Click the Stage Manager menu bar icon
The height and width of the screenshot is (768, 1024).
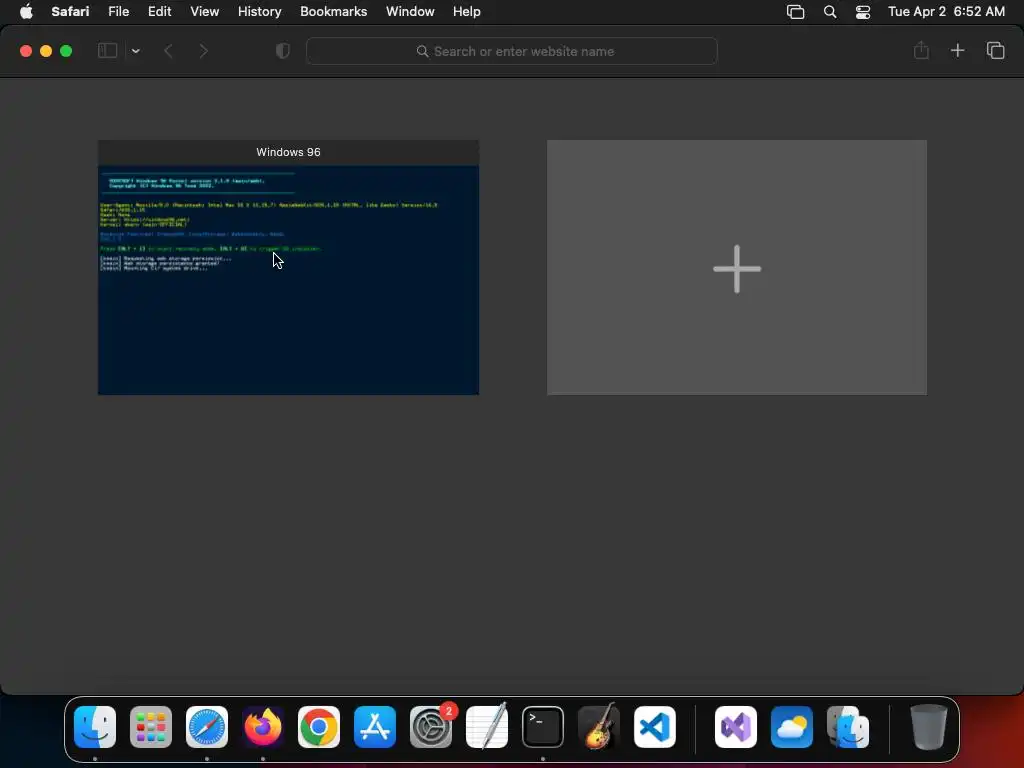(x=795, y=12)
